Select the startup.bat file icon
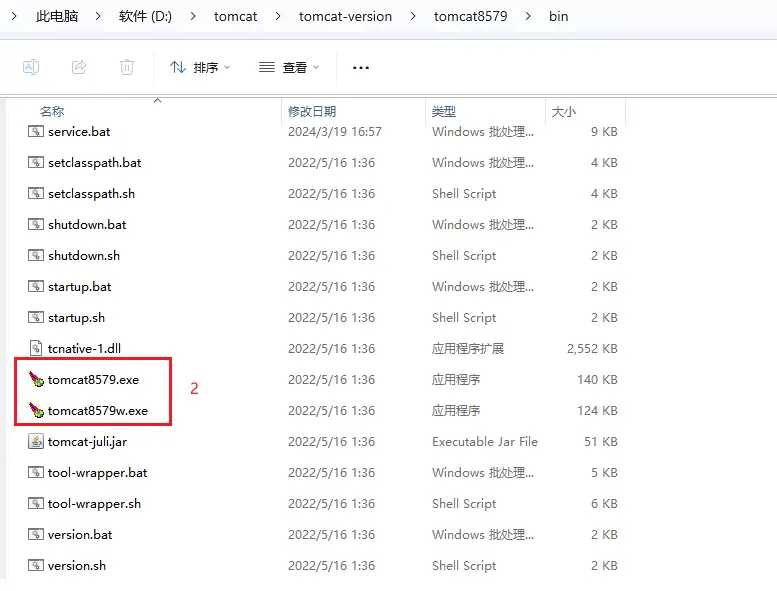The width and height of the screenshot is (777, 591). click(36, 286)
